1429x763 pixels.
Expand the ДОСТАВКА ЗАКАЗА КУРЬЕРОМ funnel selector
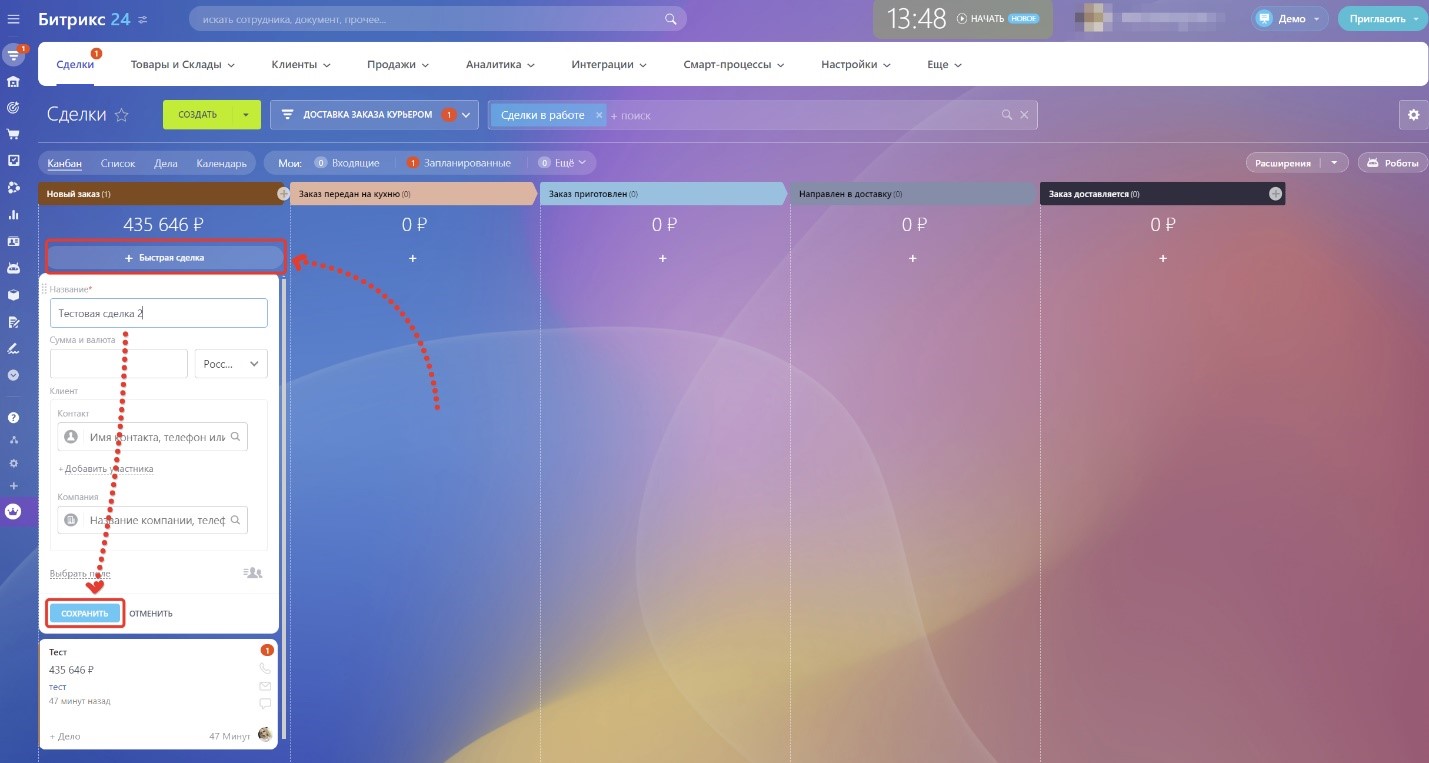[465, 115]
